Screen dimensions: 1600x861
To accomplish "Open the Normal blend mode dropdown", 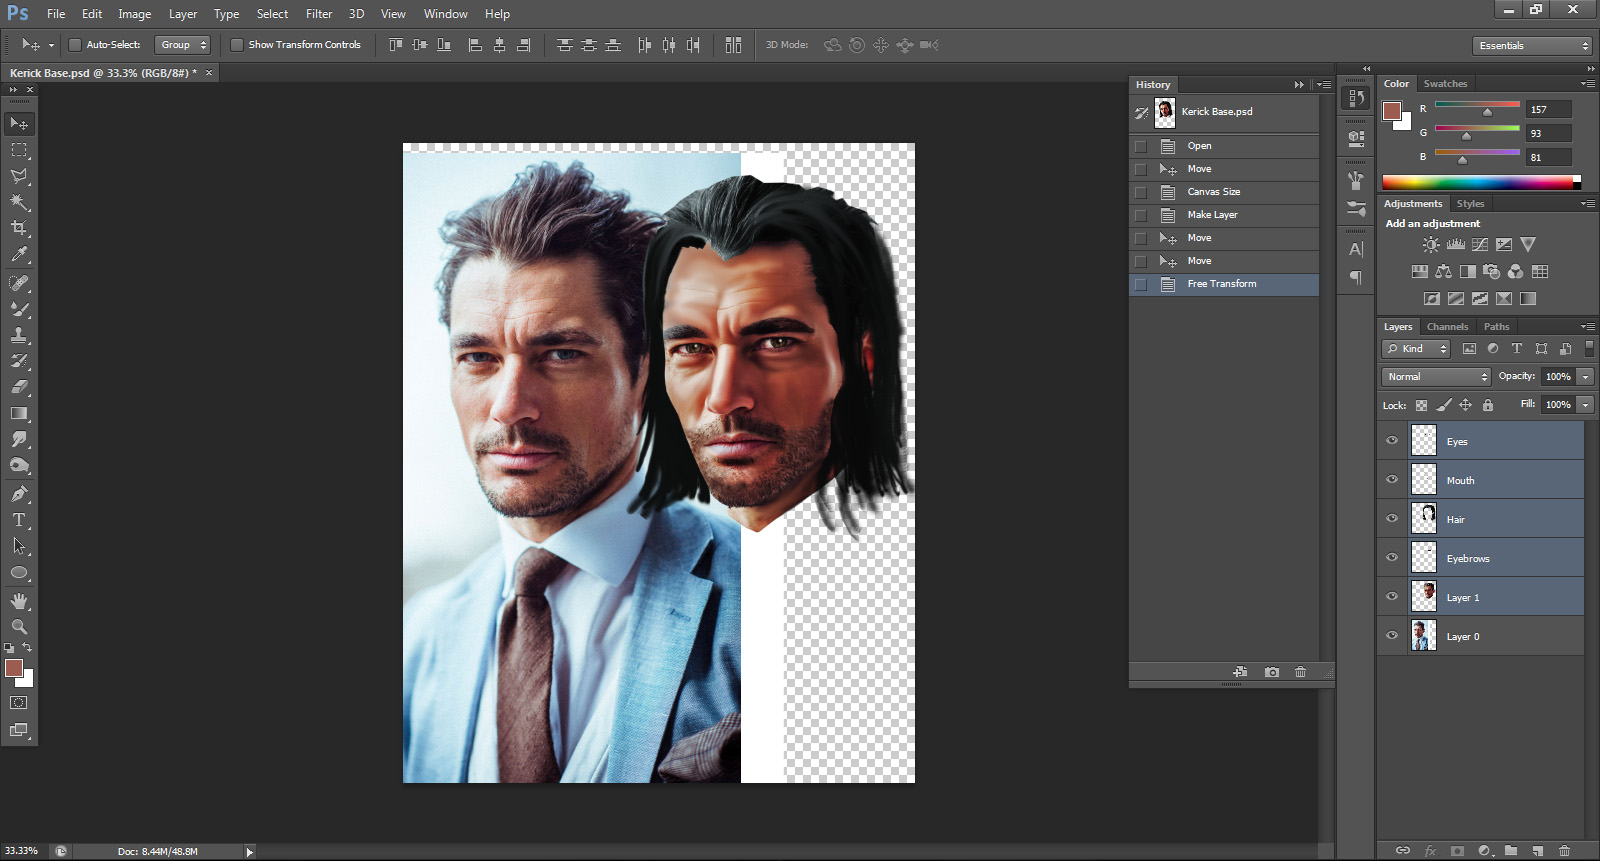I will 1437,377.
